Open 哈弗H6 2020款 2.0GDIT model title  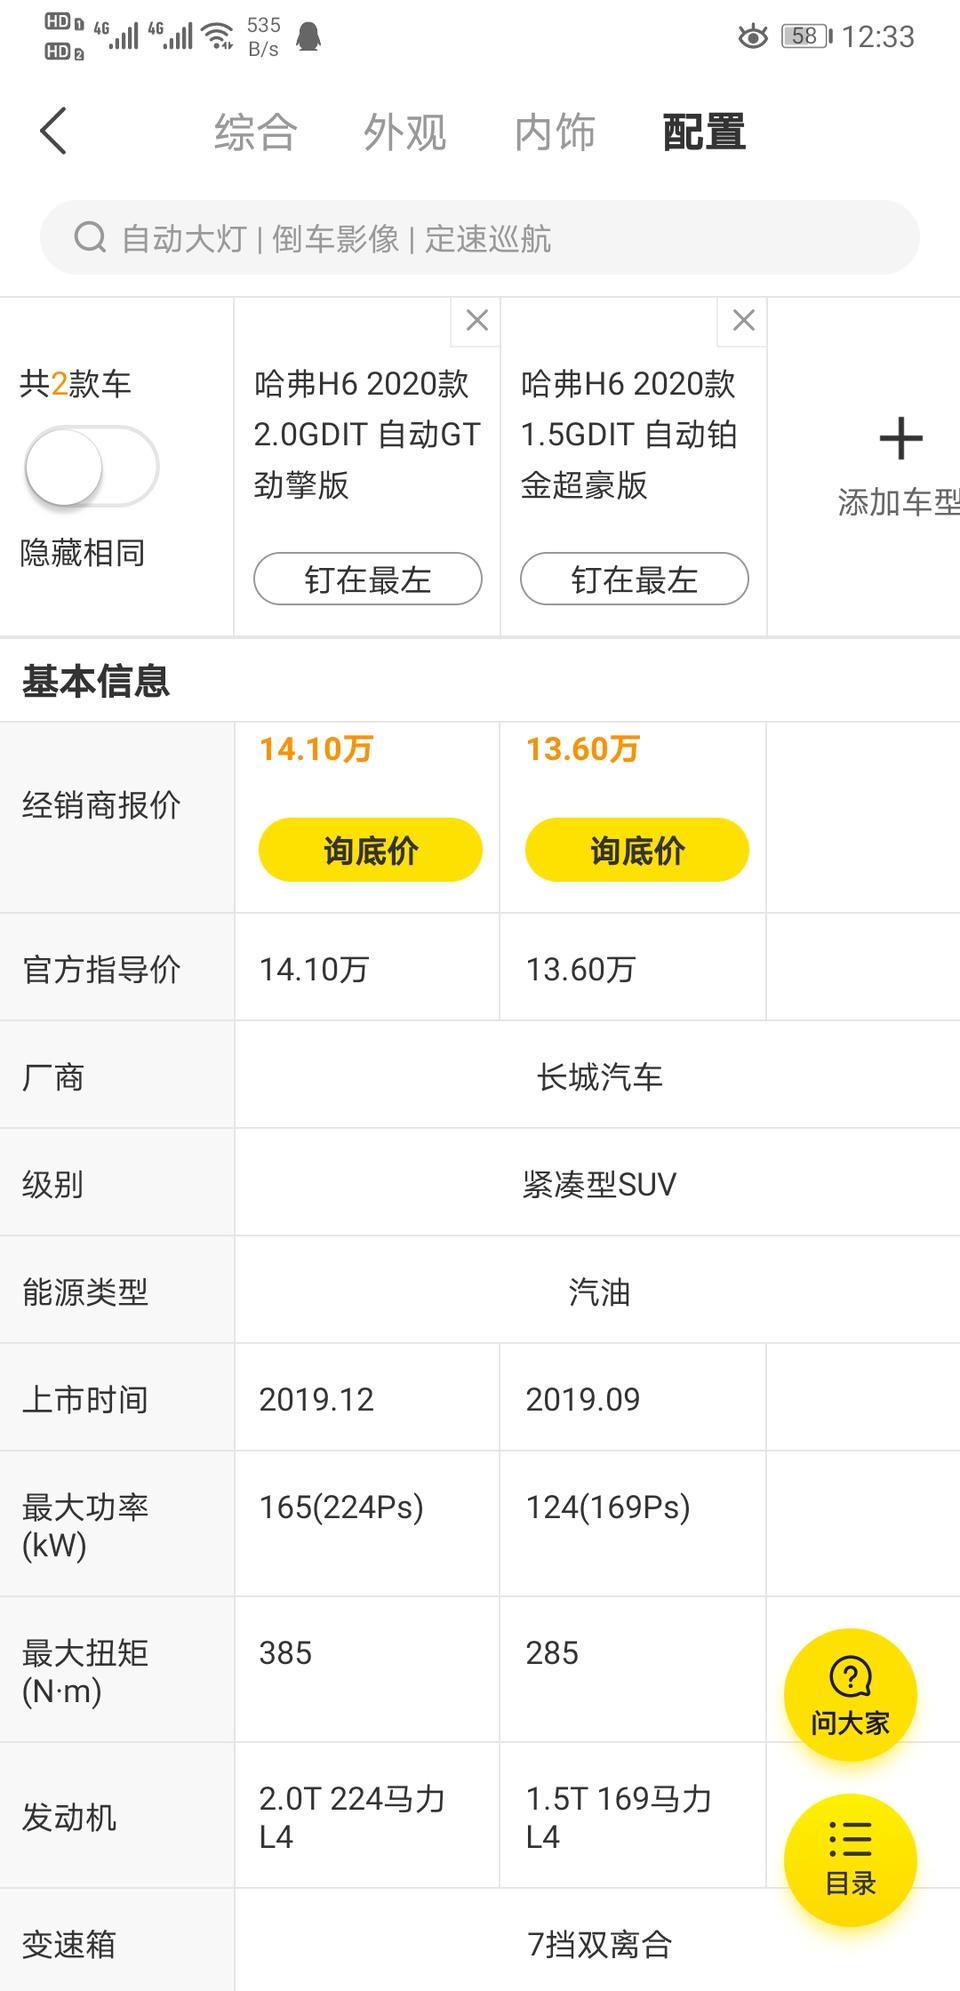coord(367,434)
